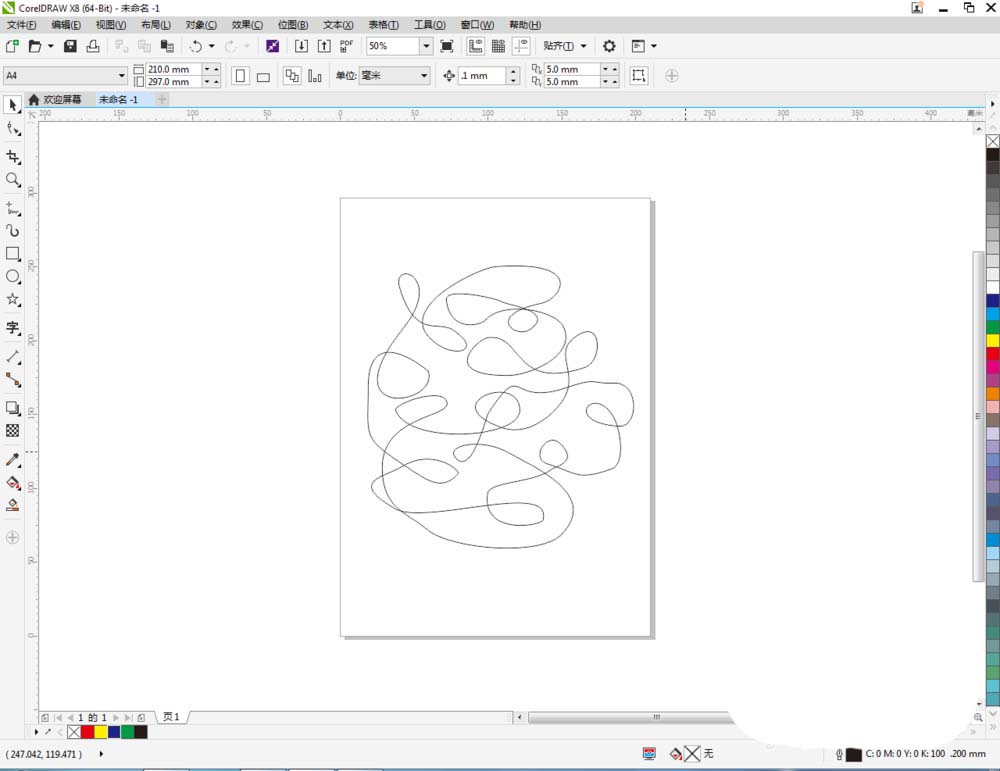Switch to the 未命名 -1 document tab

(118, 99)
